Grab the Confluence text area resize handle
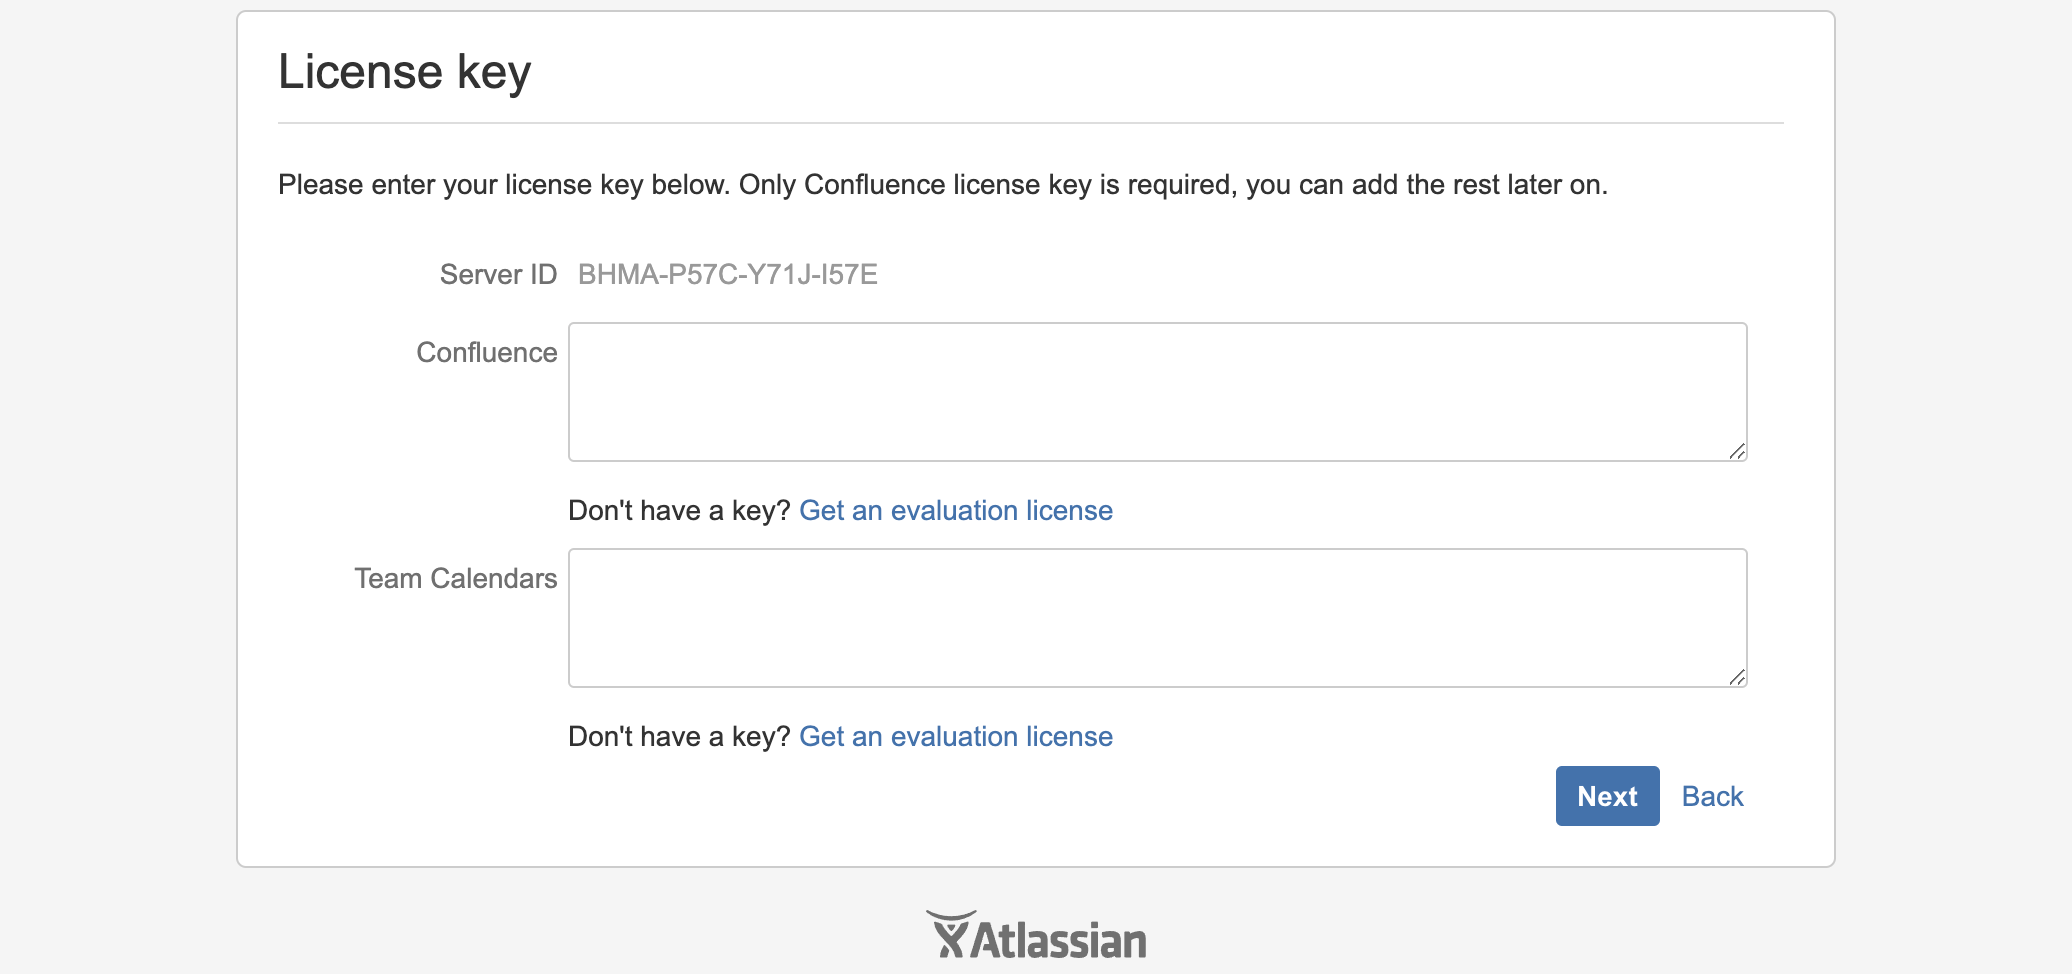 [1737, 452]
